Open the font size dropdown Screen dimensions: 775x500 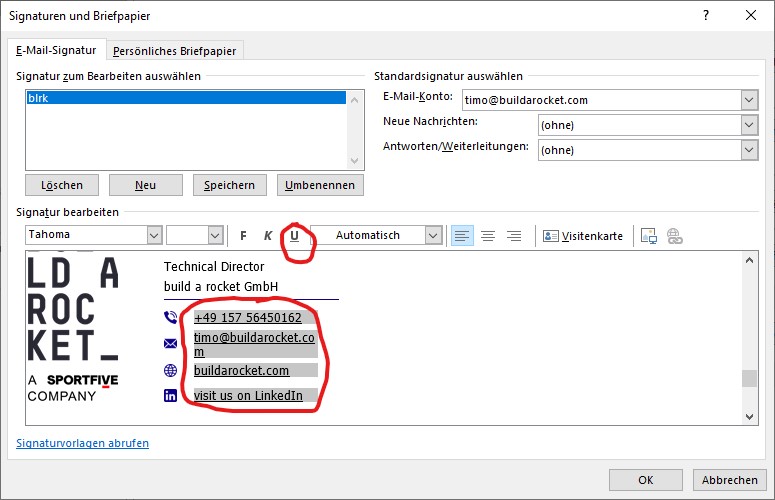point(215,235)
